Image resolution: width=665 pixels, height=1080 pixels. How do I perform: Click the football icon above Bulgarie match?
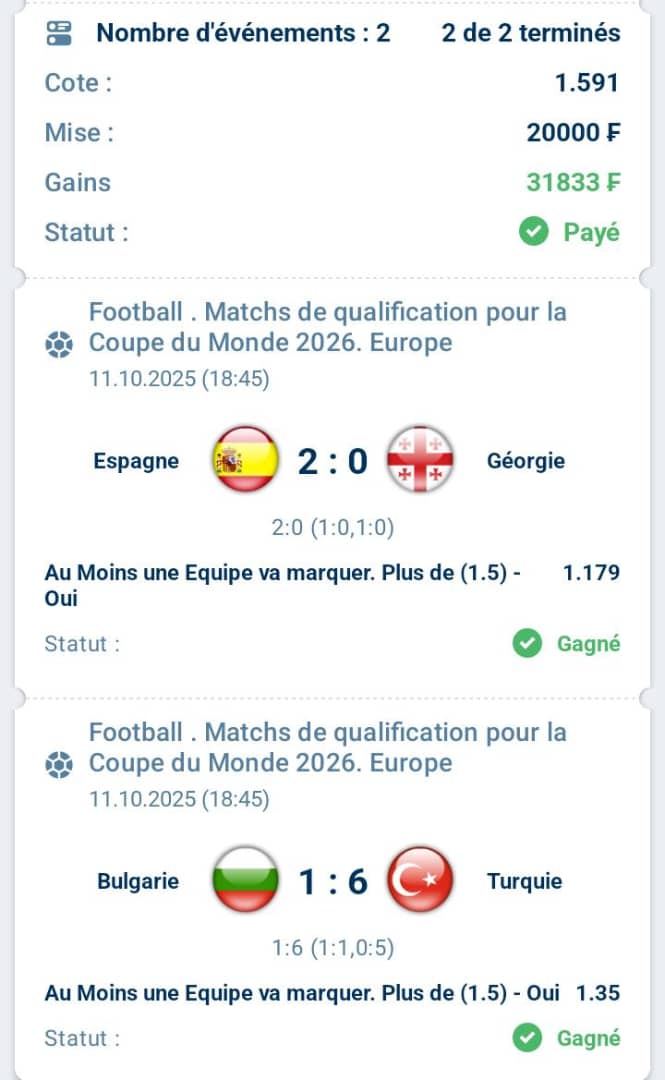(x=59, y=765)
